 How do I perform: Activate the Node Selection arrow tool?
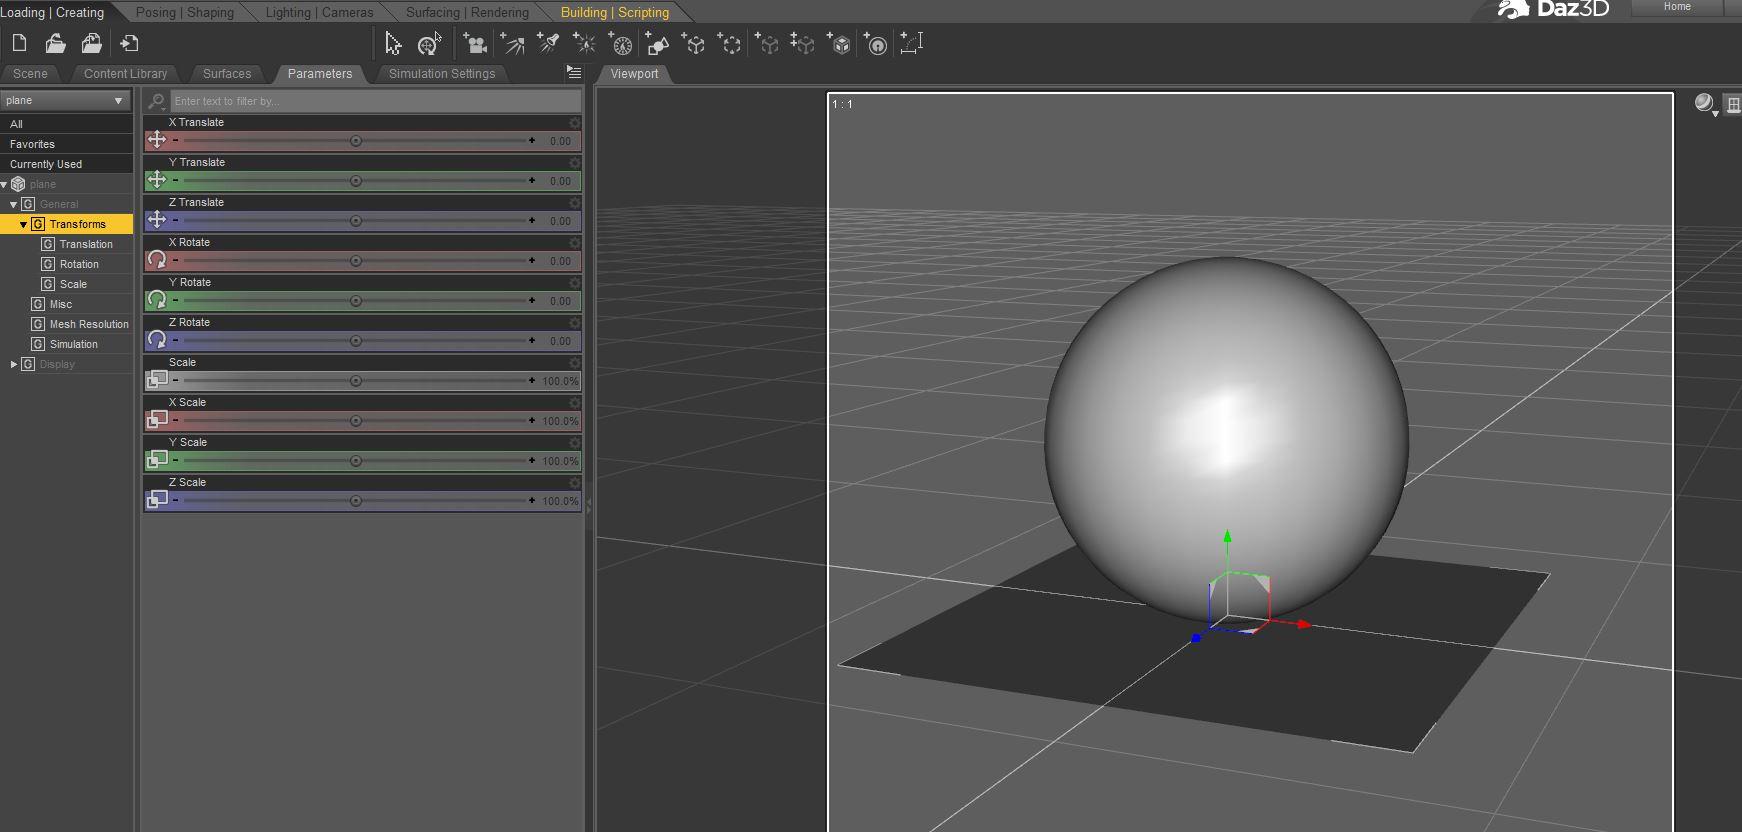[x=393, y=43]
